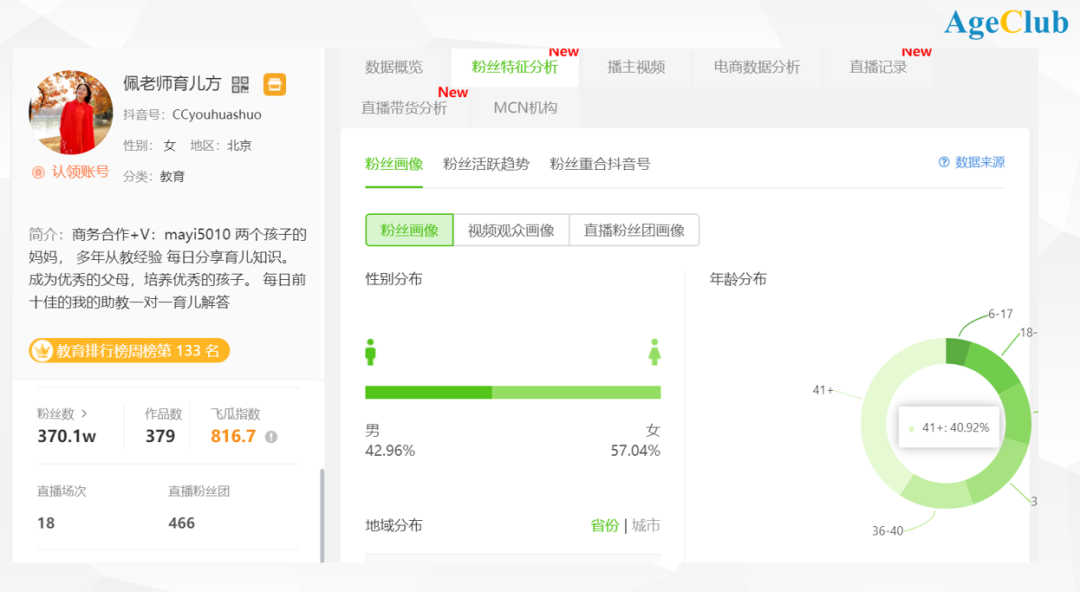Click the crown icon on the ranking badge
The image size is (1080, 592).
coord(42,351)
